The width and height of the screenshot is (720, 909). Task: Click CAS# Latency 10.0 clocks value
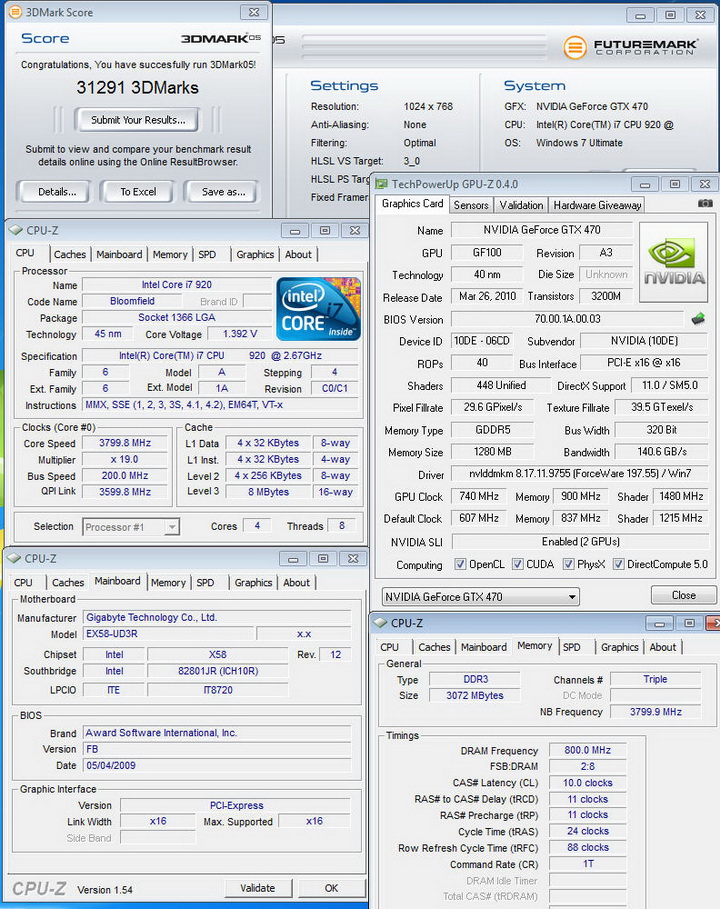pos(588,783)
